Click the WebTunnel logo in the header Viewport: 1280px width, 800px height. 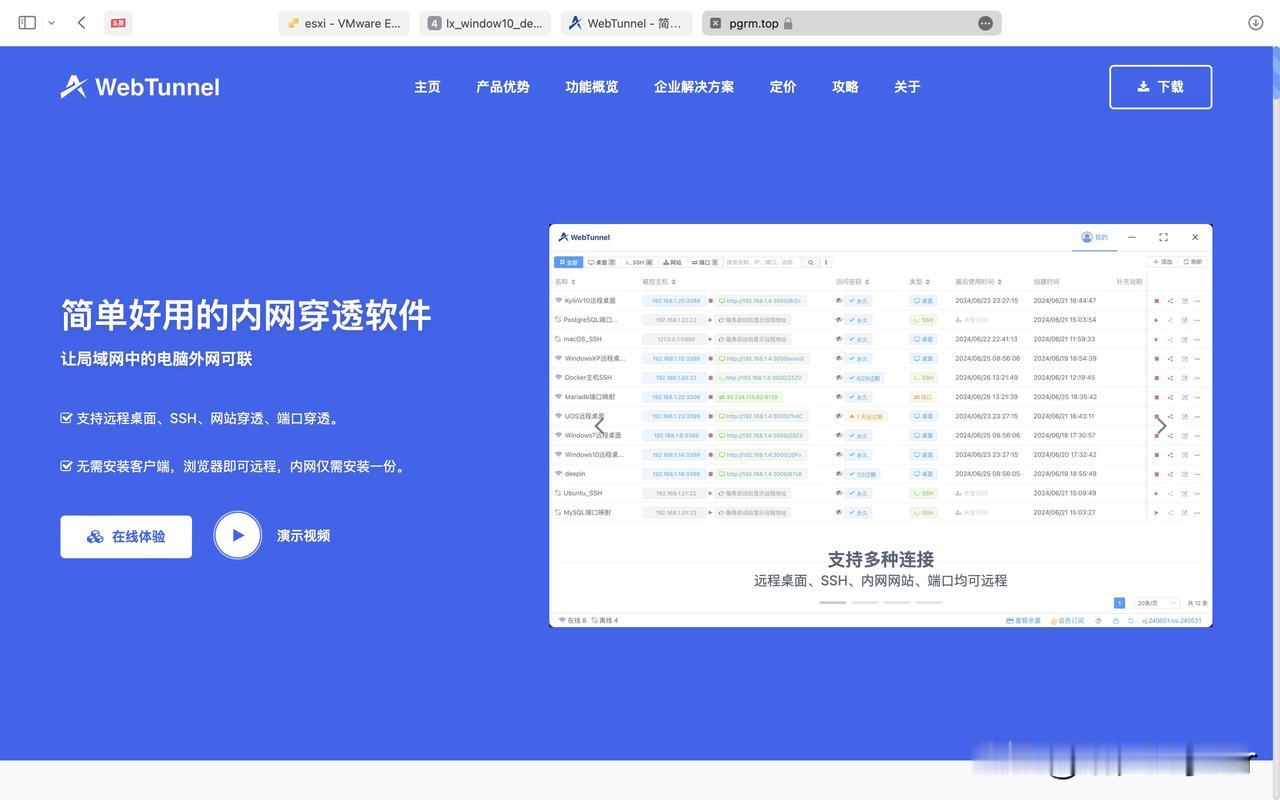tap(140, 87)
